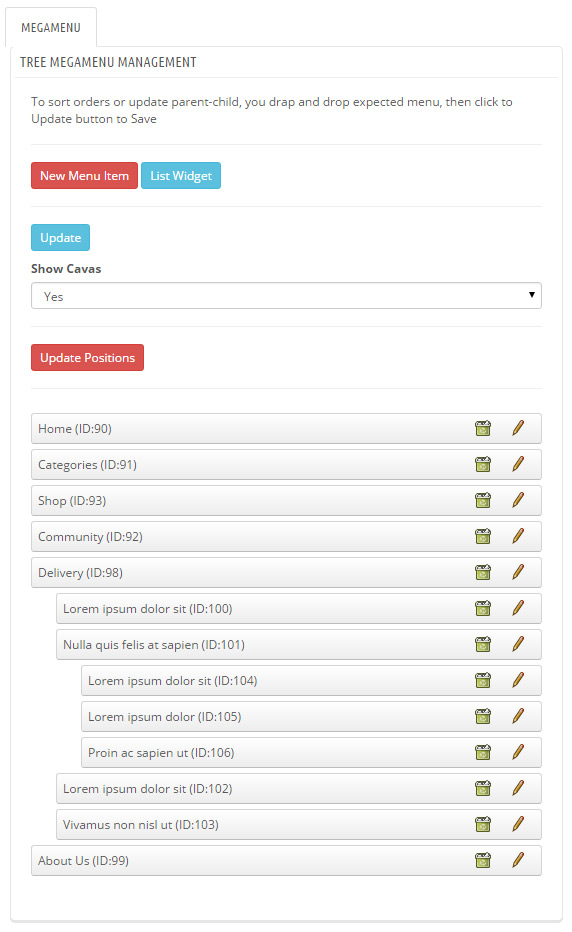Select the Lorem ipsum dolor sit (ID:100) item

(298, 609)
